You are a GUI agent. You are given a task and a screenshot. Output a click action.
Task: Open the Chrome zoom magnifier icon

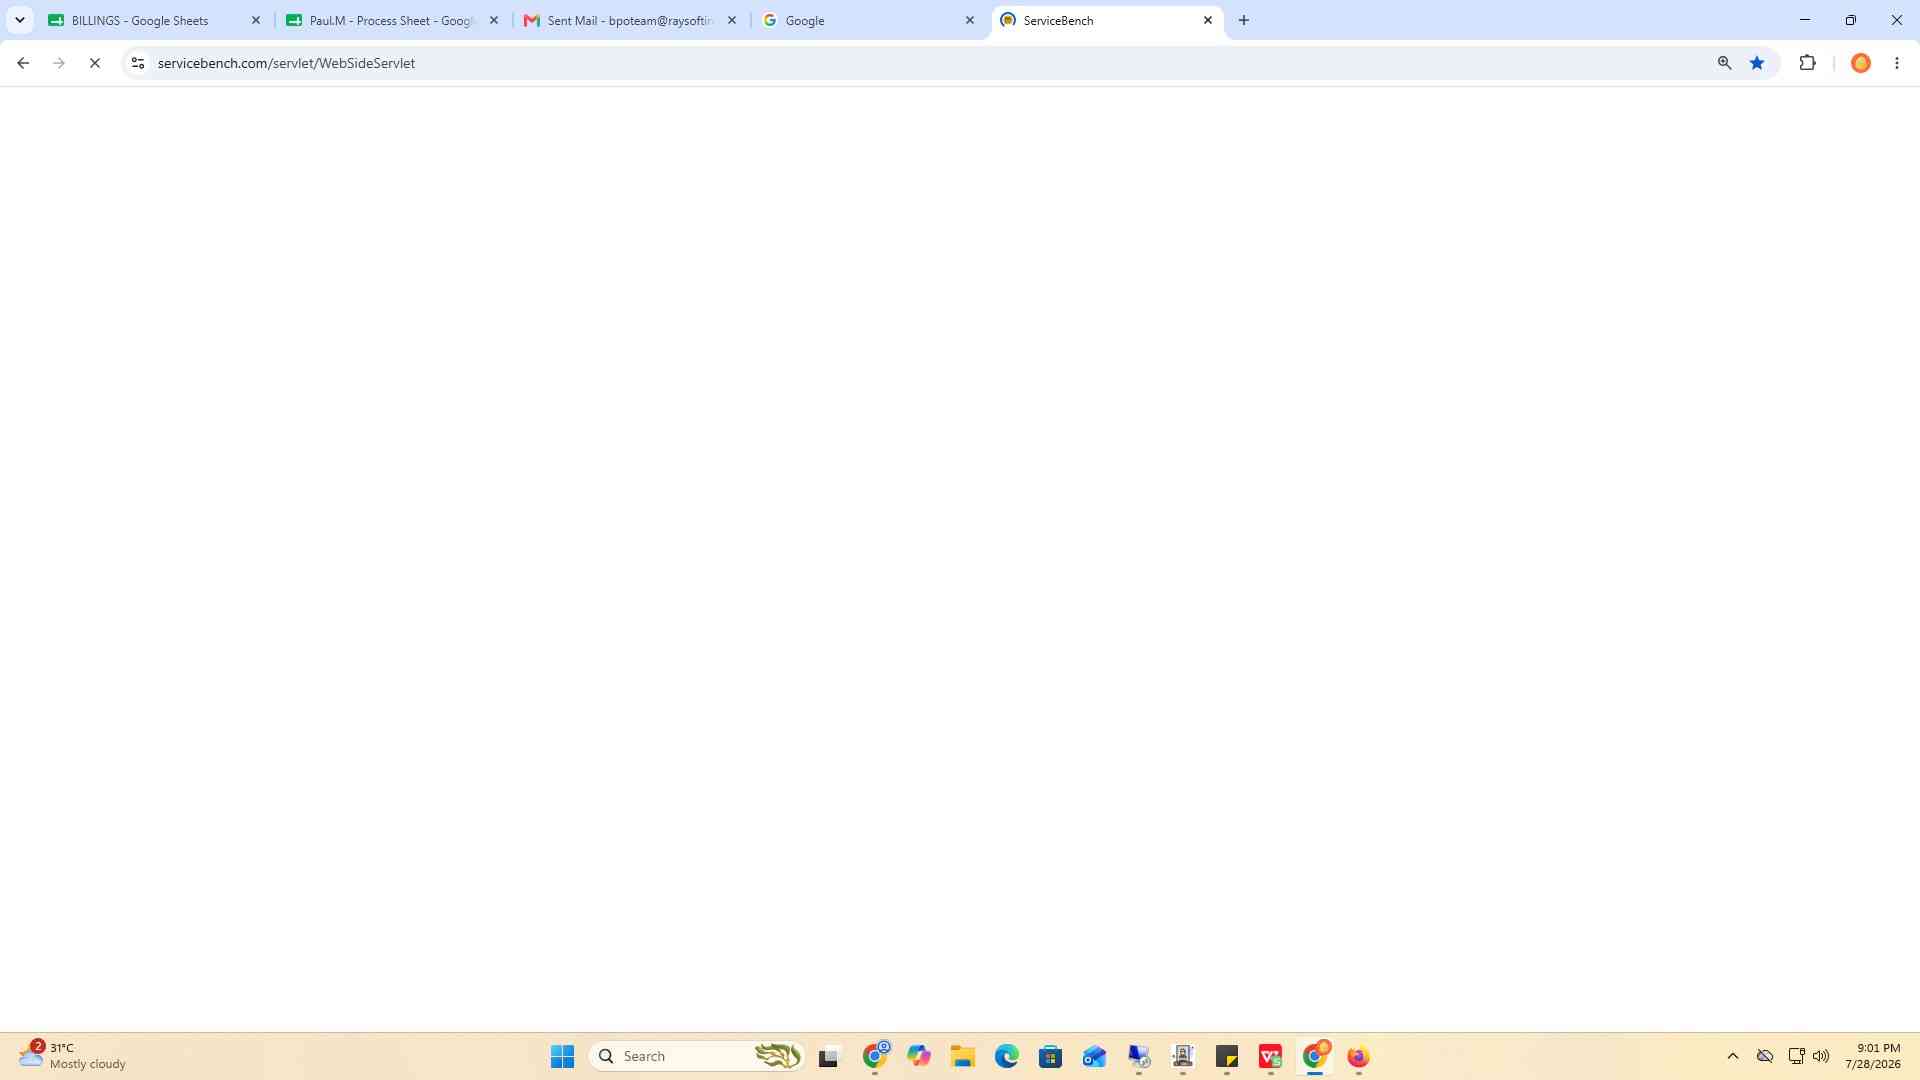(x=1724, y=63)
